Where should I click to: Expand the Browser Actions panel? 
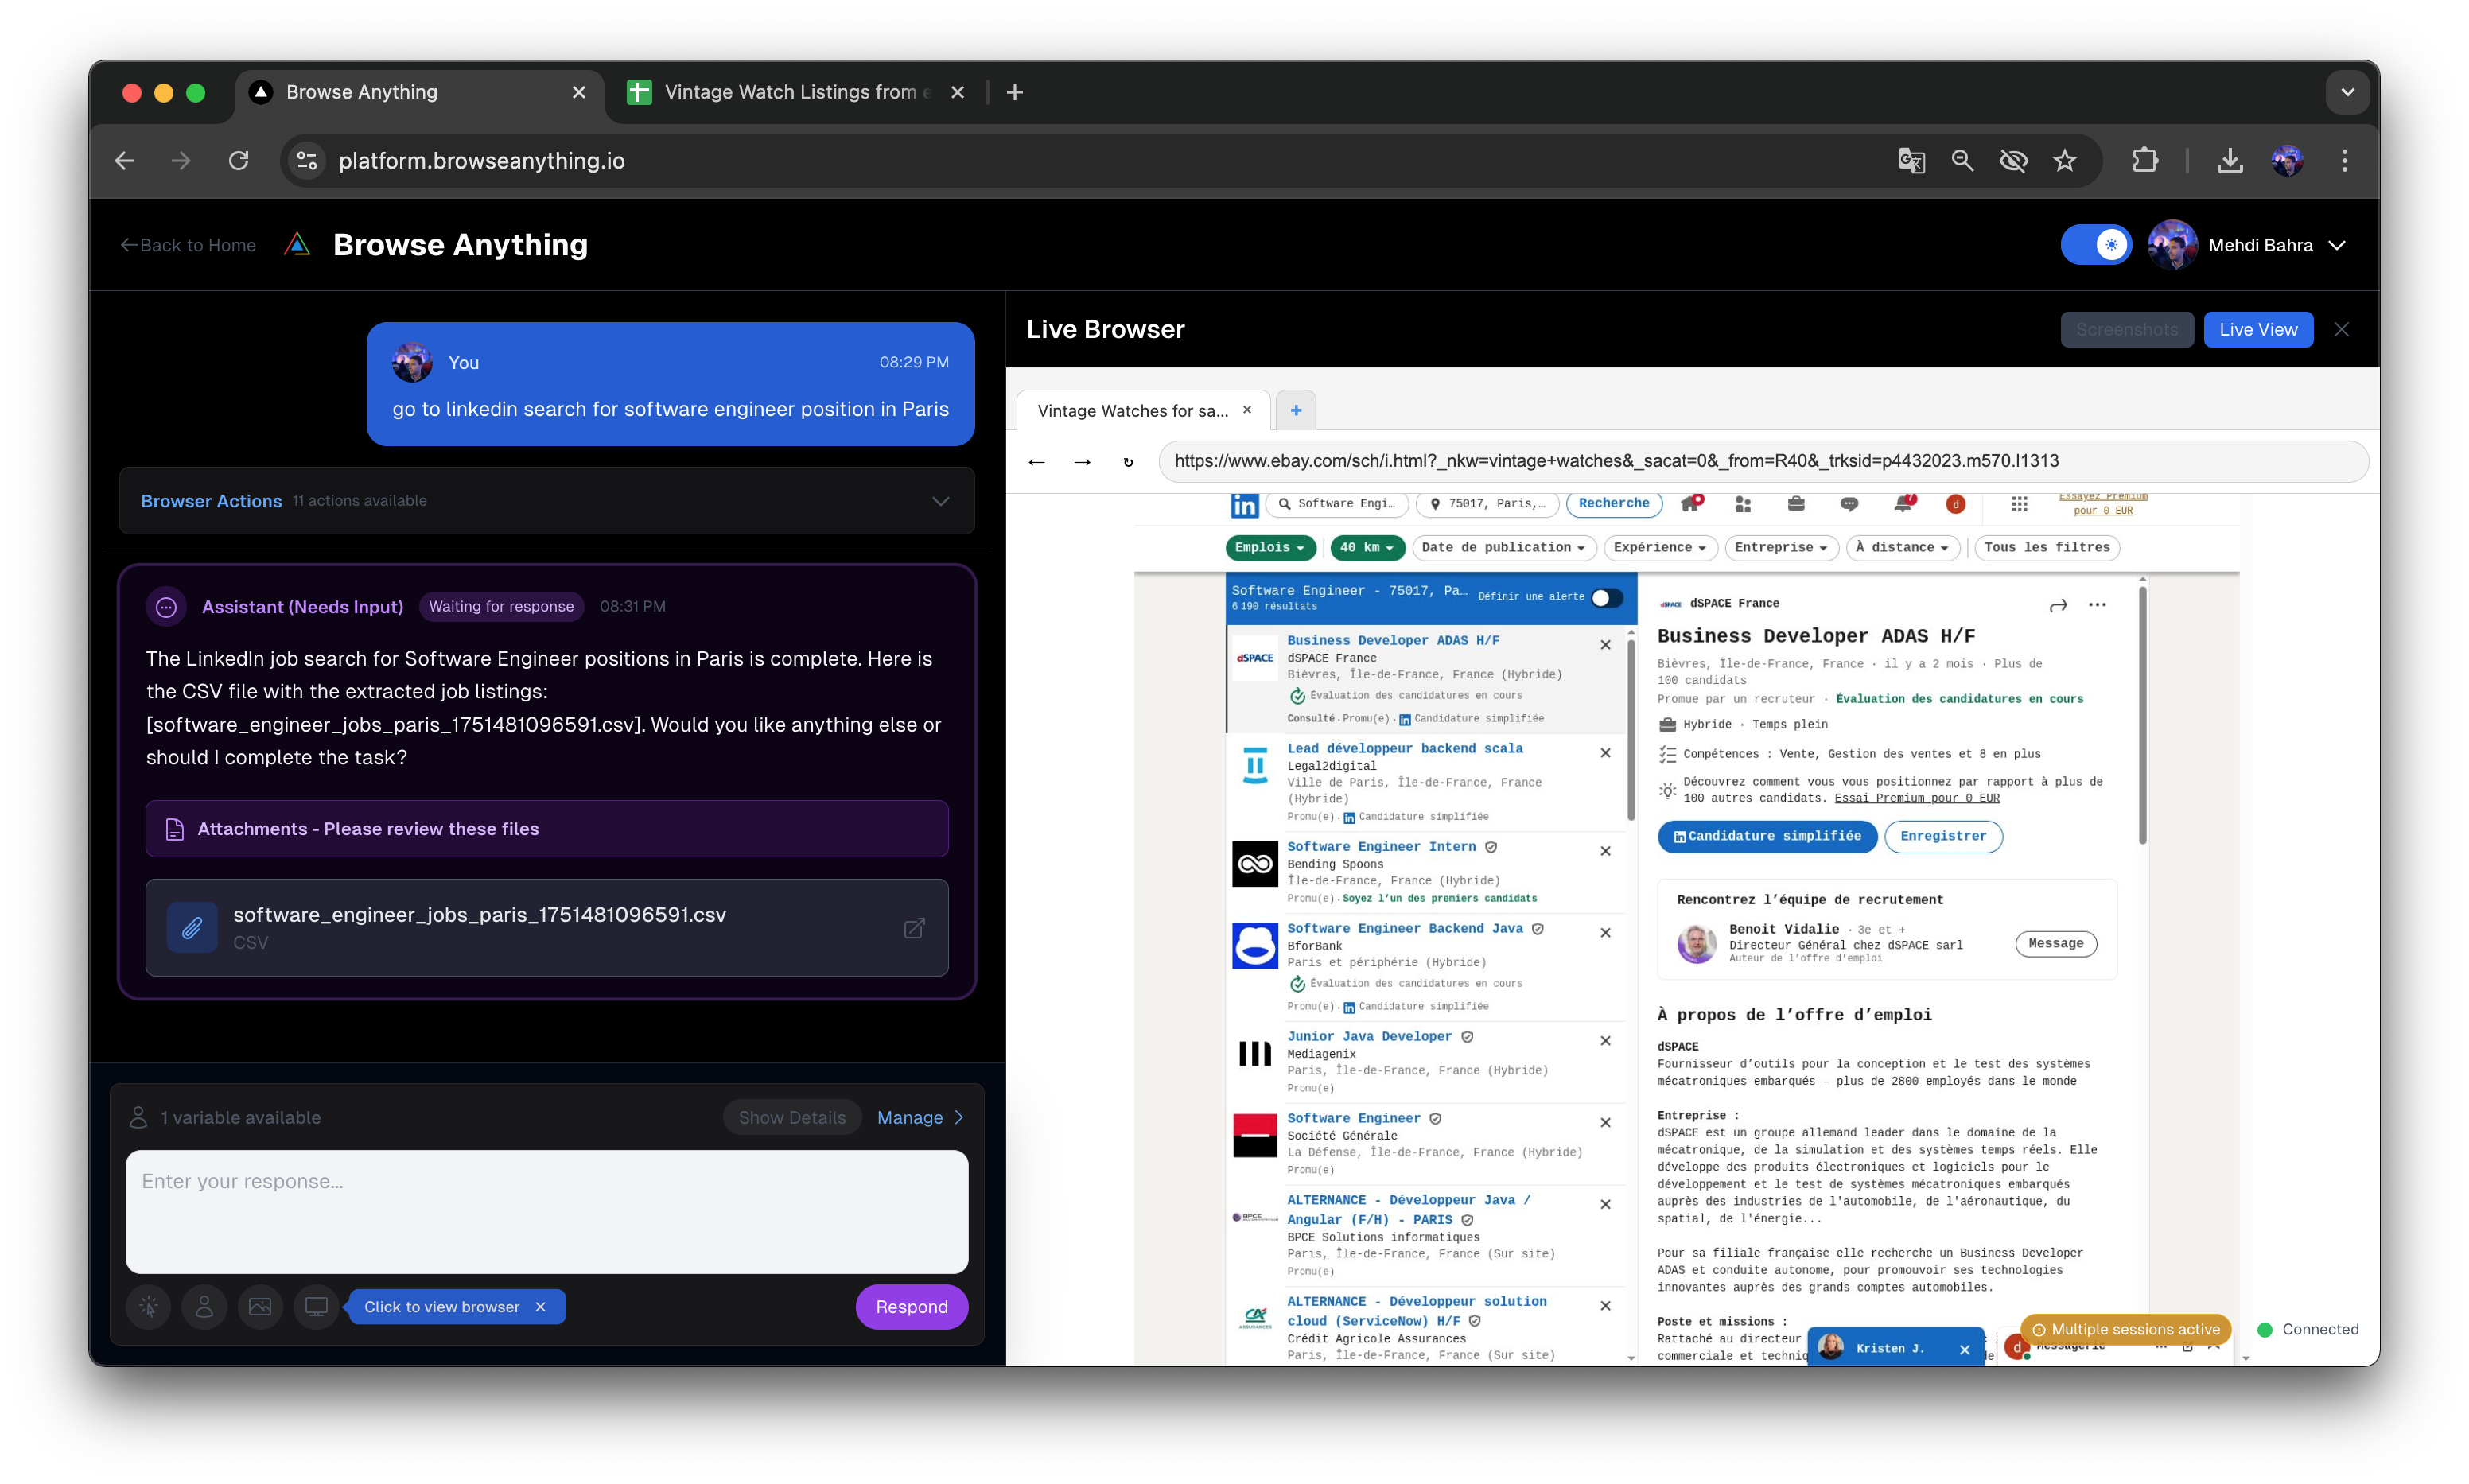(x=546, y=500)
